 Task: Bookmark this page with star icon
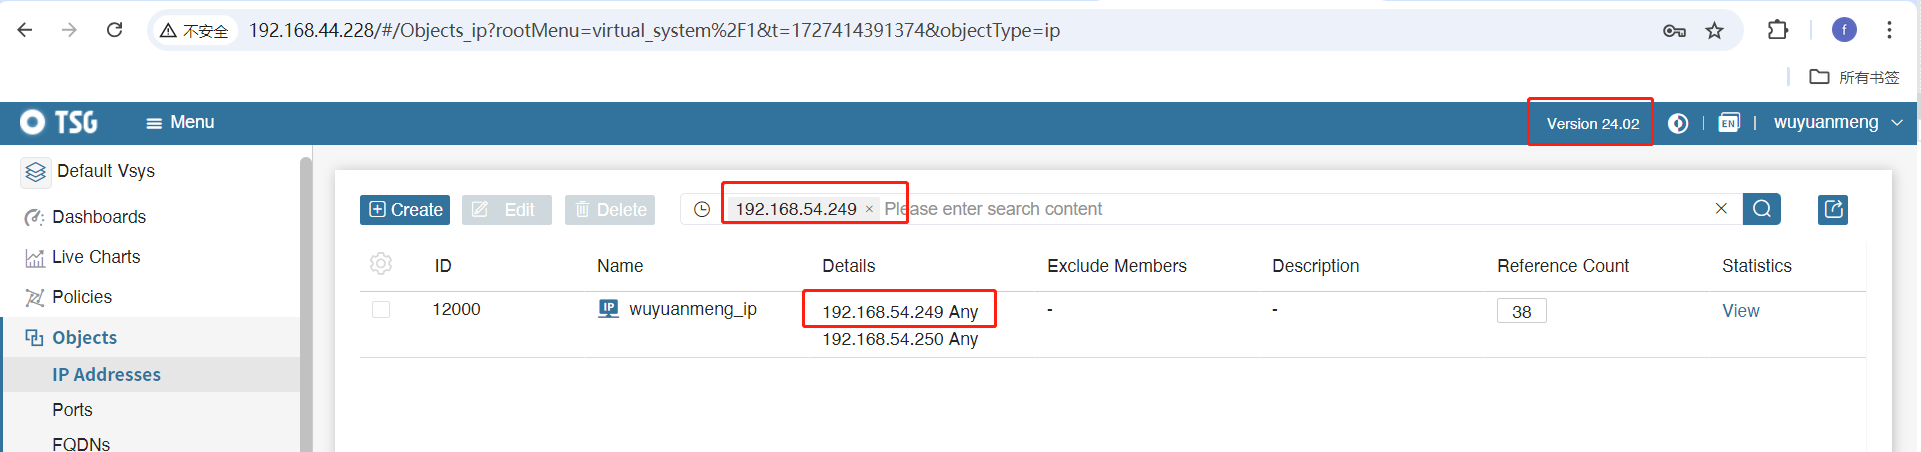[1715, 30]
